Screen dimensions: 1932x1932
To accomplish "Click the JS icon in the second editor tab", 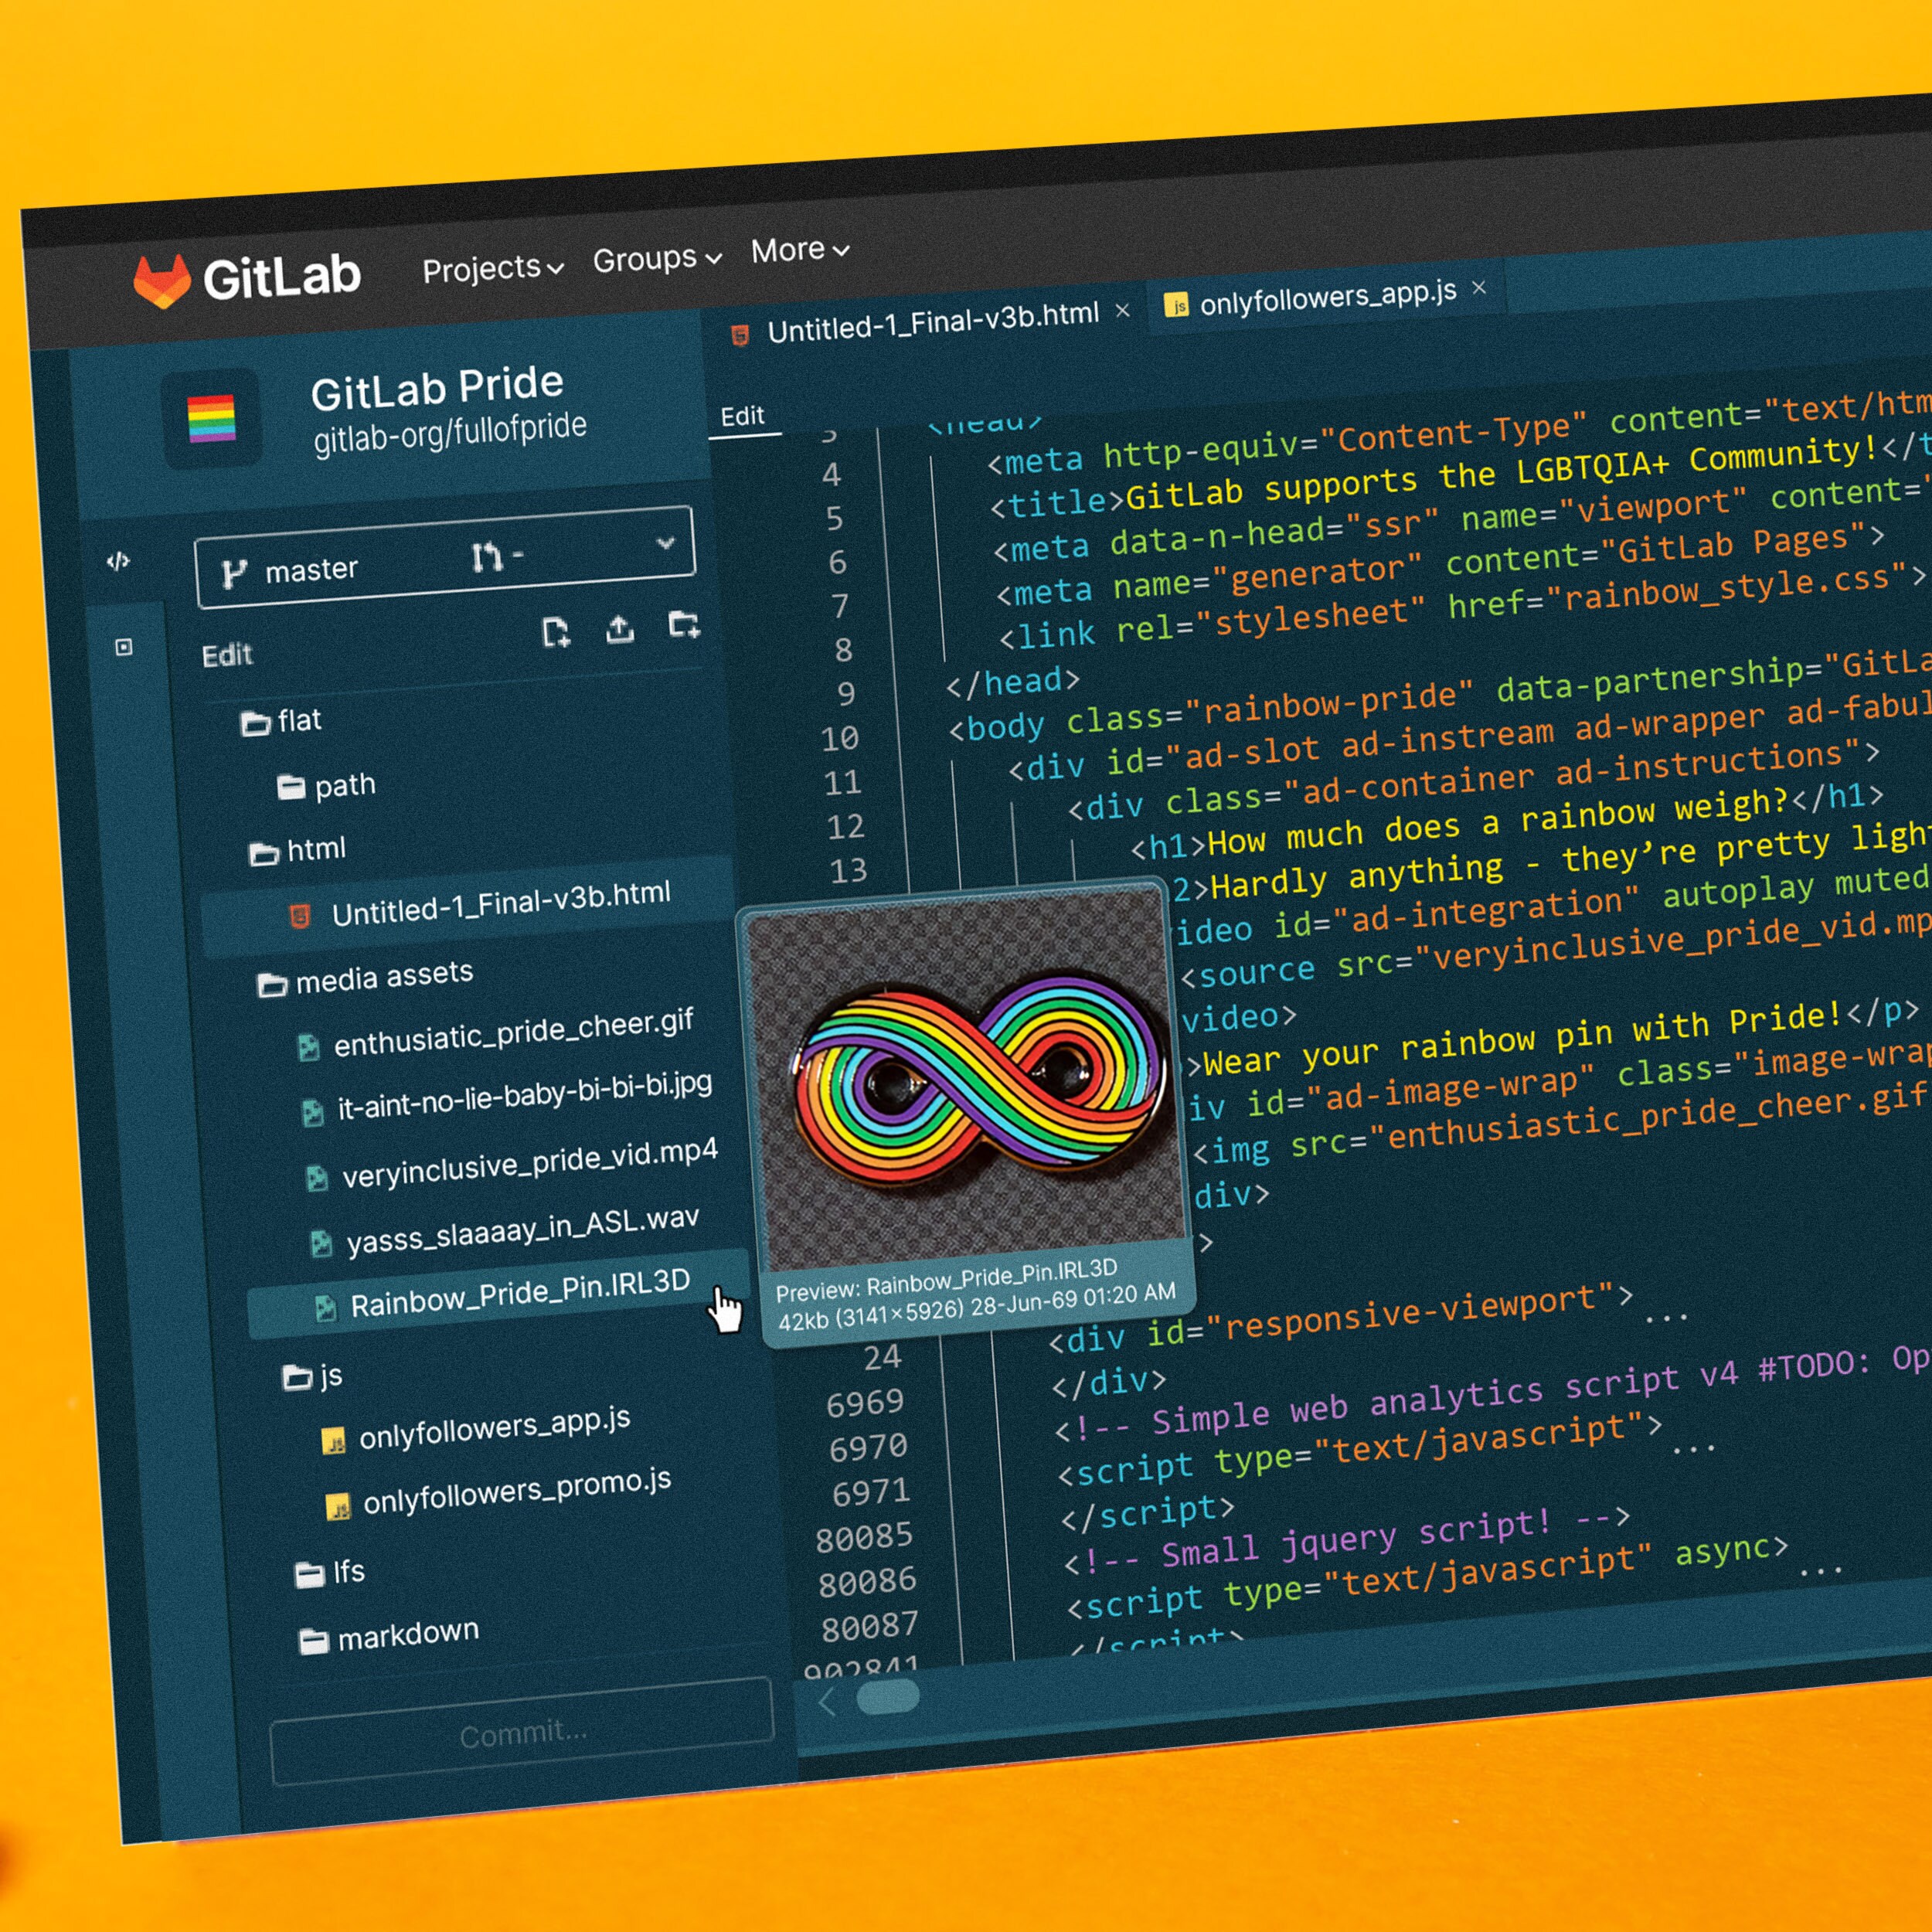I will pyautogui.click(x=1176, y=305).
